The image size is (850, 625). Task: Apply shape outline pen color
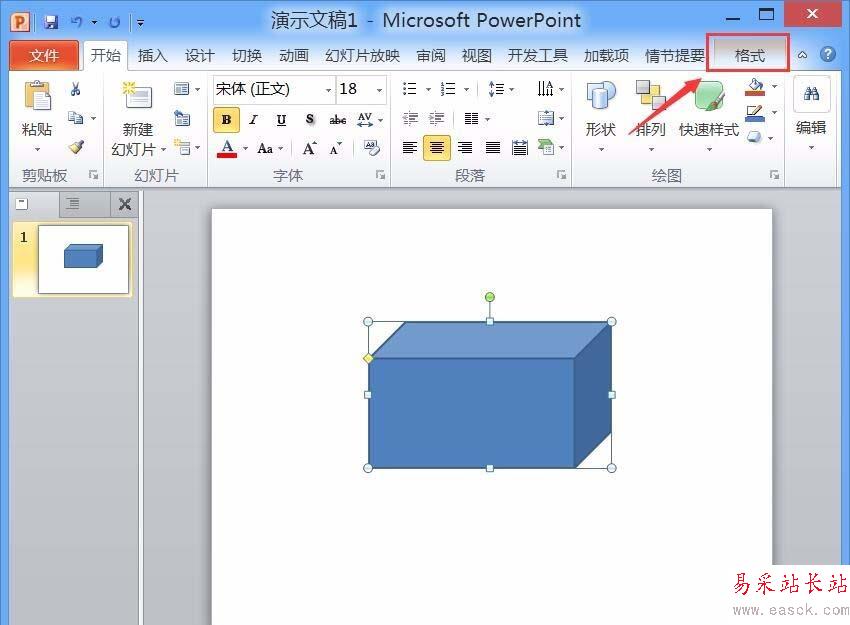(755, 113)
